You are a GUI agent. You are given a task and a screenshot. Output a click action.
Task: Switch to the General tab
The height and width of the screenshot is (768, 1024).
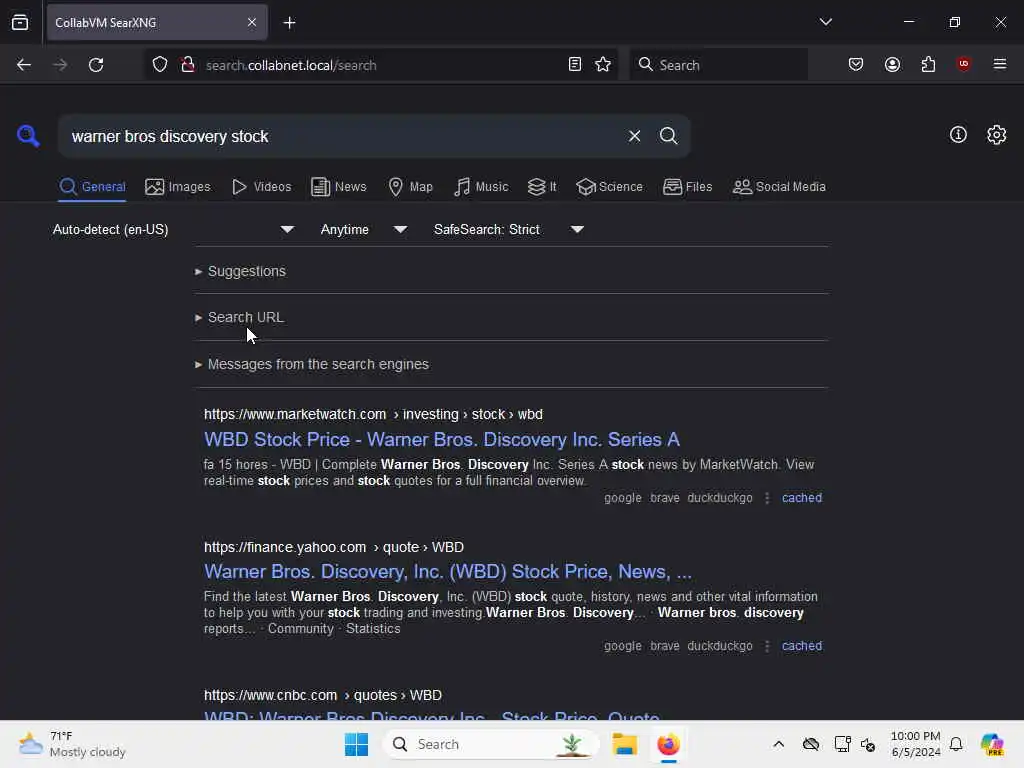92,187
